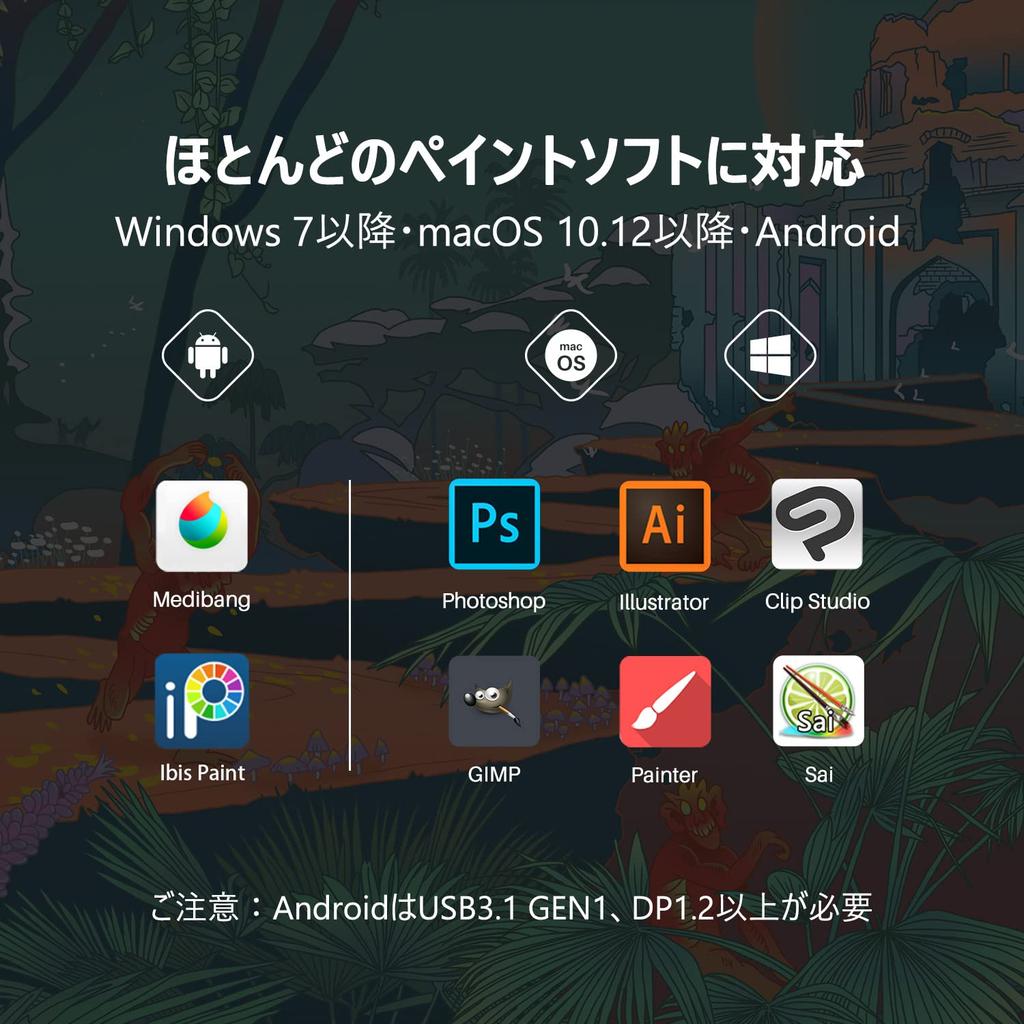
Task: Click the "Illustrator" text label
Action: 664,602
